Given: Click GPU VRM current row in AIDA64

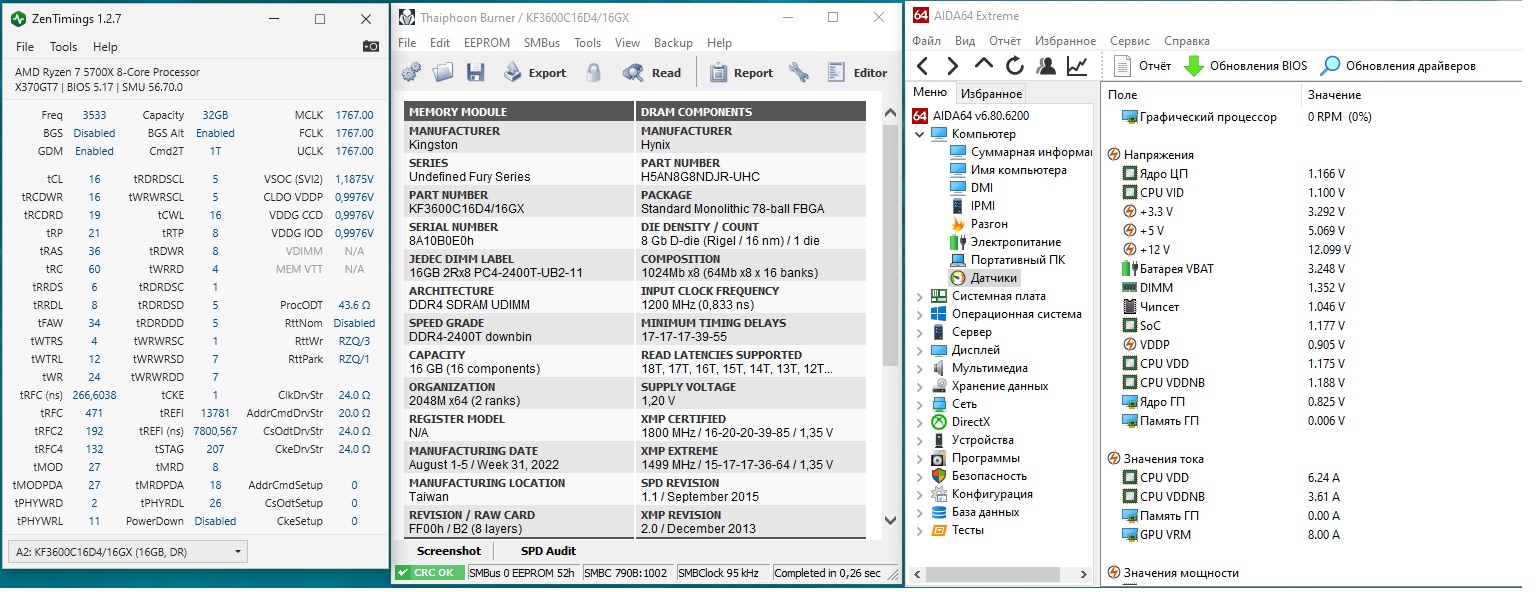Looking at the screenshot, I should tap(1232, 535).
